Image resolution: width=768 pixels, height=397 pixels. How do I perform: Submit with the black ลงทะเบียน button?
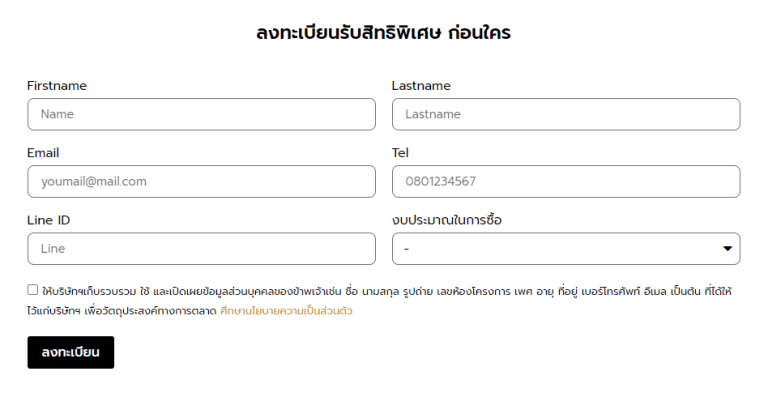(x=71, y=352)
